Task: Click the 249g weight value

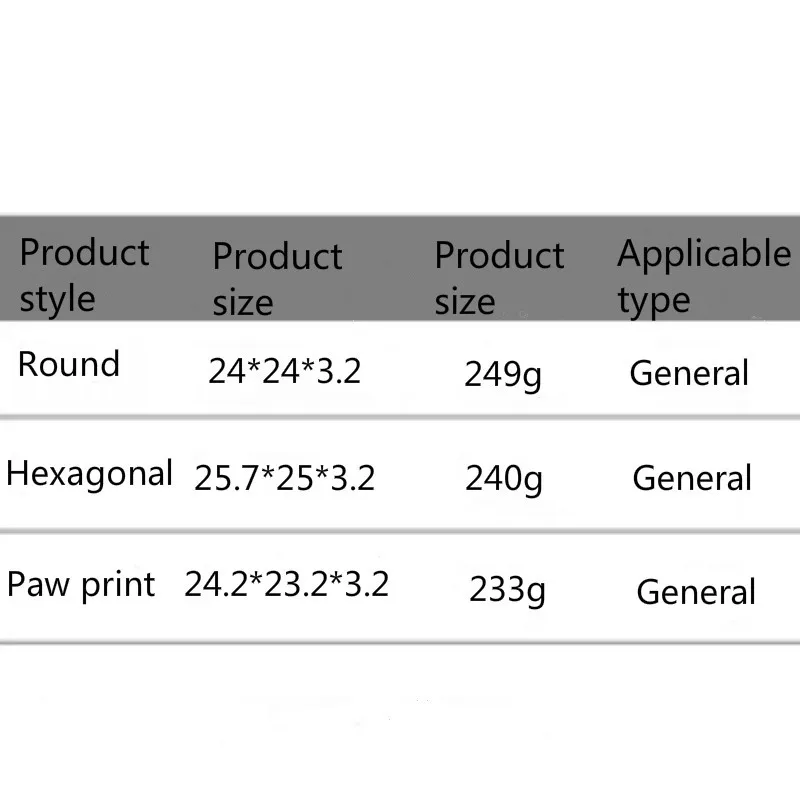Action: pos(503,375)
